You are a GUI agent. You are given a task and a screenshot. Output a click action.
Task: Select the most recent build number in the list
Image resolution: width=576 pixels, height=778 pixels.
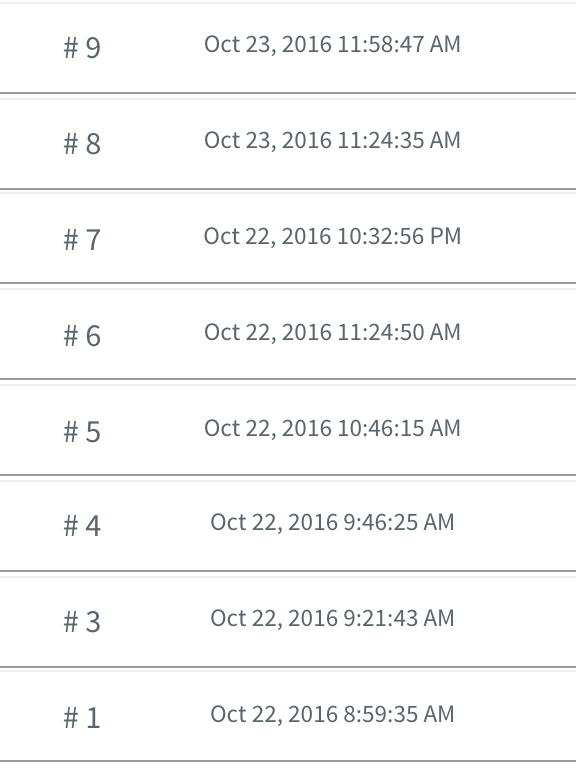pos(82,48)
